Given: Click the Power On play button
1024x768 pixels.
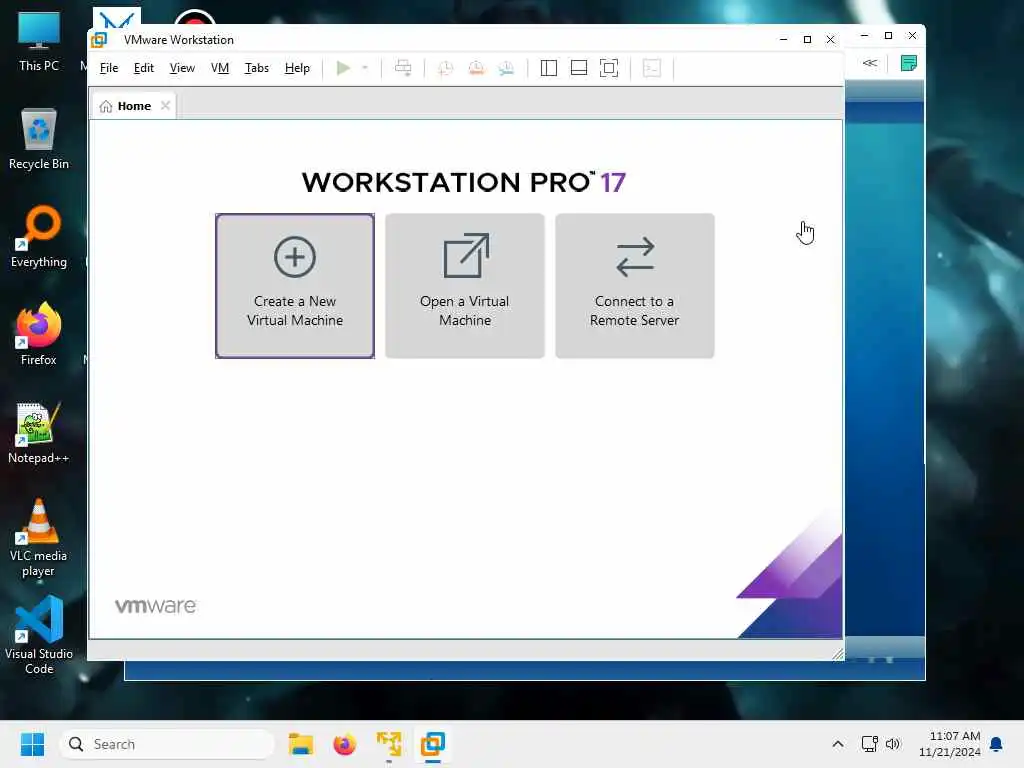Looking at the screenshot, I should [x=344, y=68].
